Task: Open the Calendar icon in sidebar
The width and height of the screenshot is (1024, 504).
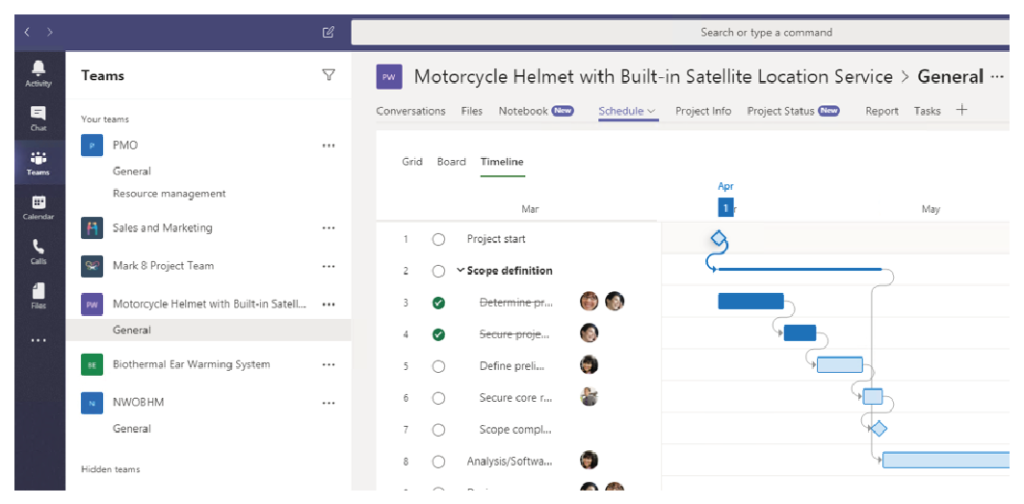Action: click(x=39, y=207)
